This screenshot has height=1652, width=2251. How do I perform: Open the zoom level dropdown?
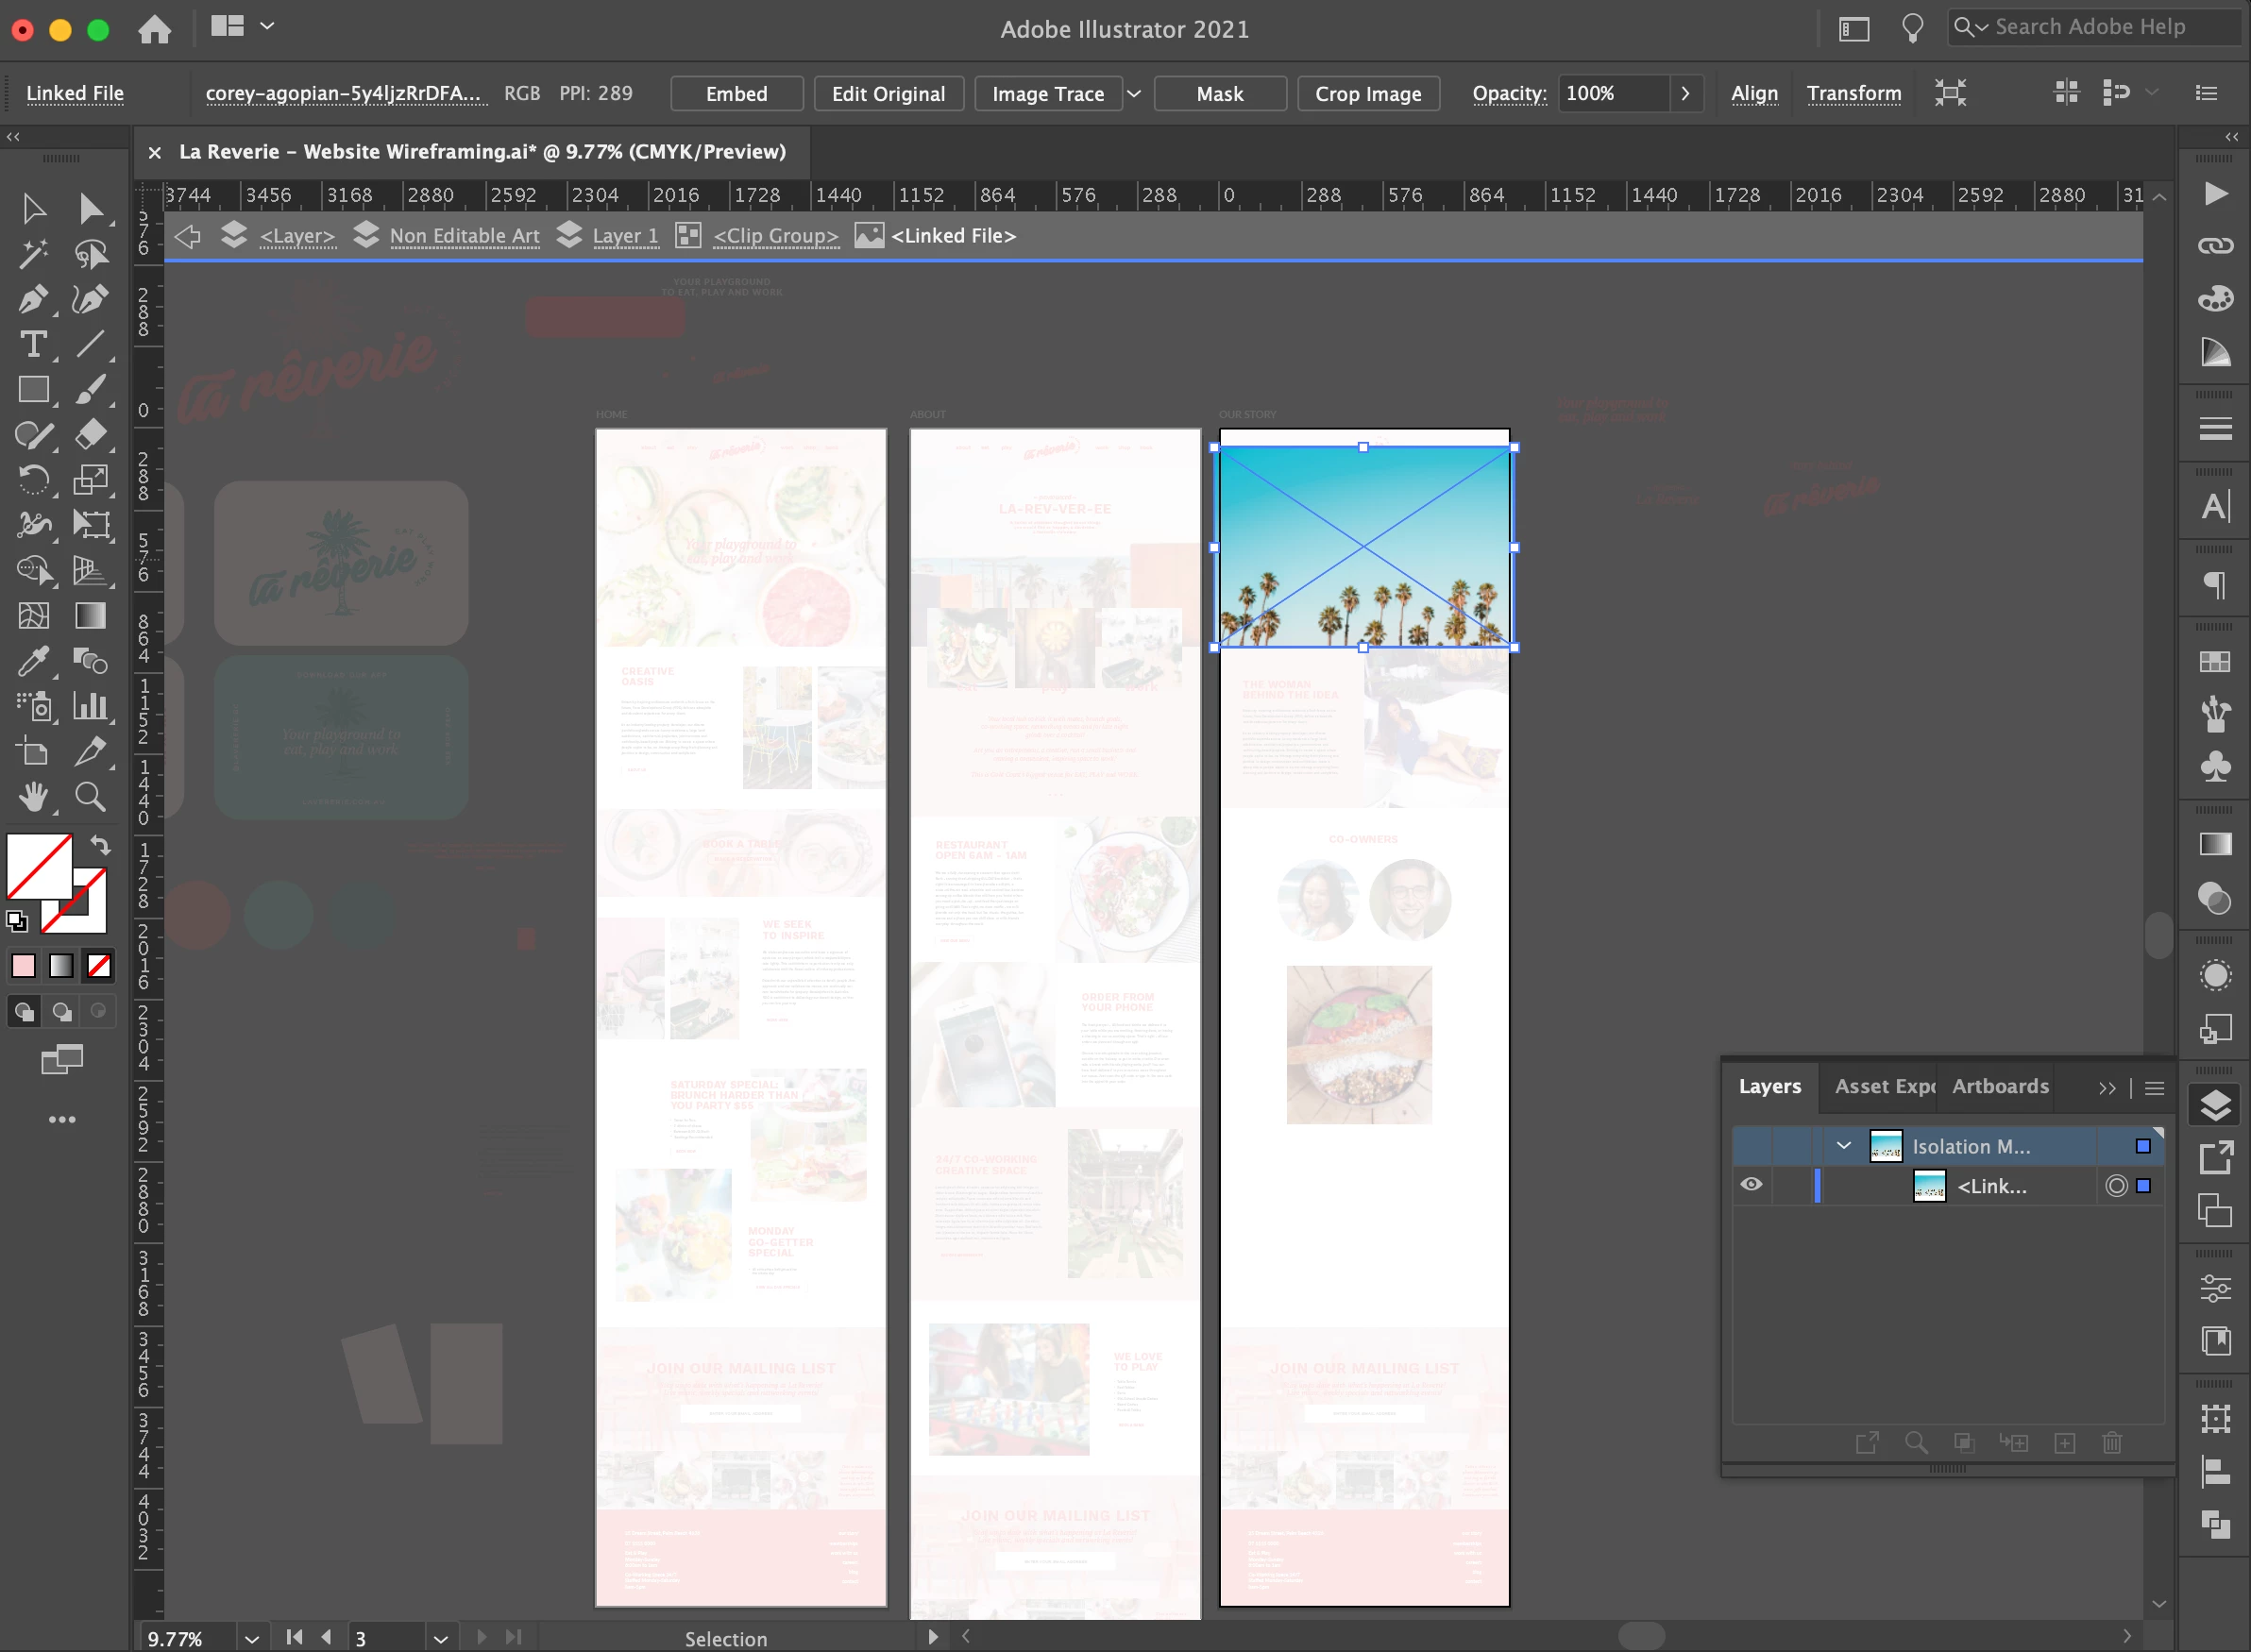[251, 1638]
